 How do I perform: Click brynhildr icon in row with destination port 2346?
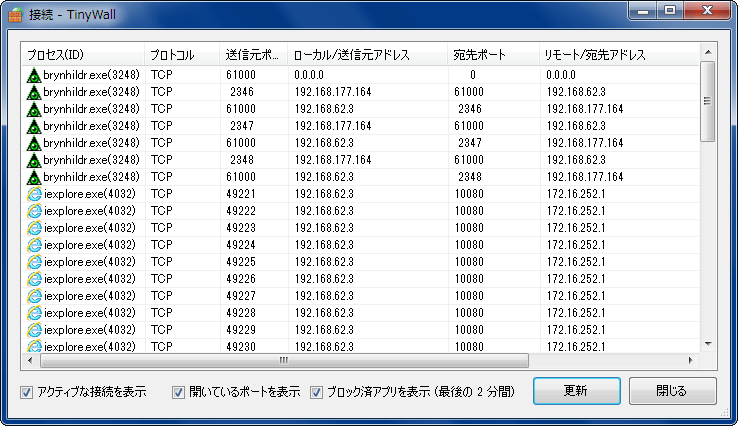click(34, 109)
